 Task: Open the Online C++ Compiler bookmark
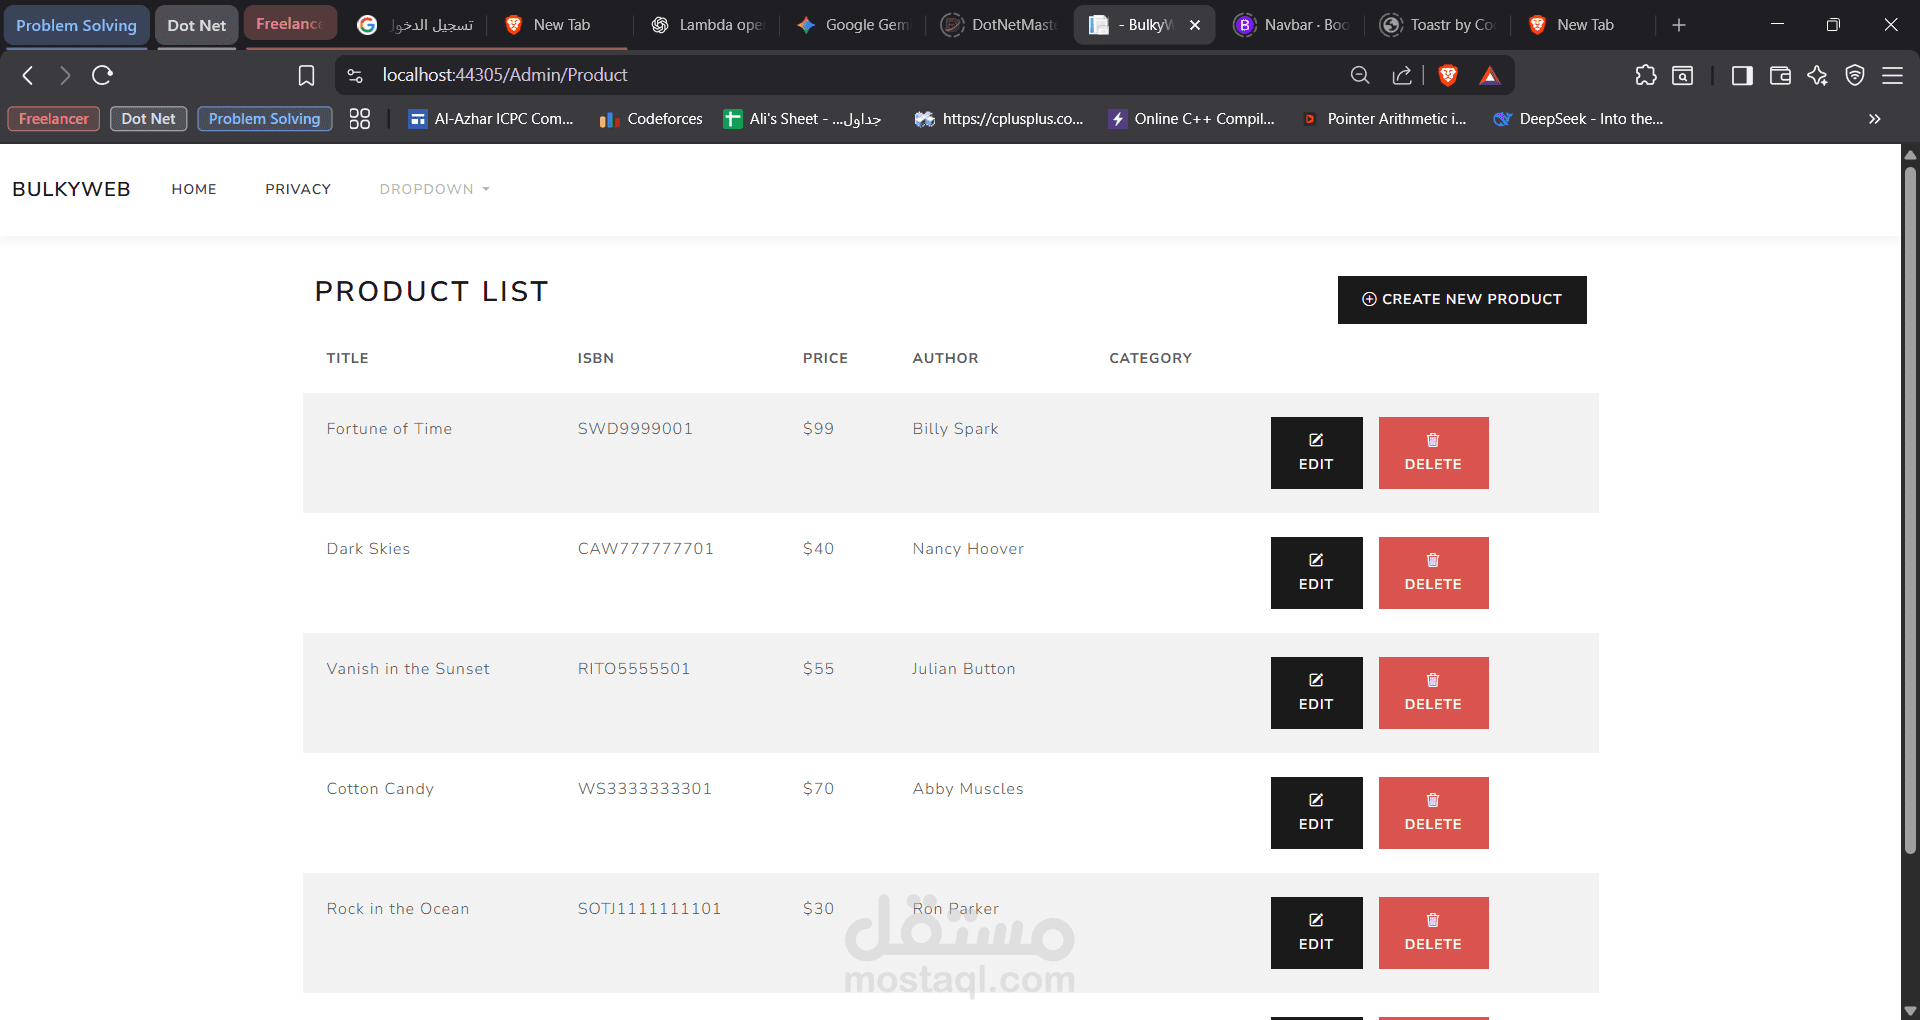pos(1192,119)
